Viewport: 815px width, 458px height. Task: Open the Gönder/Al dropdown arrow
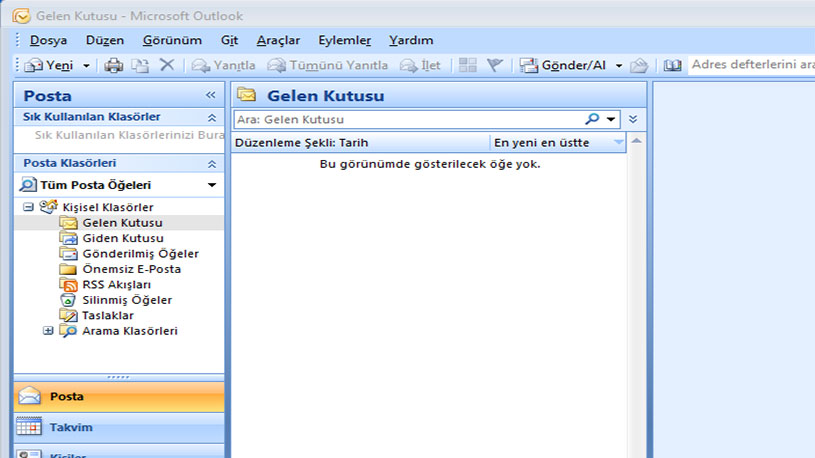point(619,66)
